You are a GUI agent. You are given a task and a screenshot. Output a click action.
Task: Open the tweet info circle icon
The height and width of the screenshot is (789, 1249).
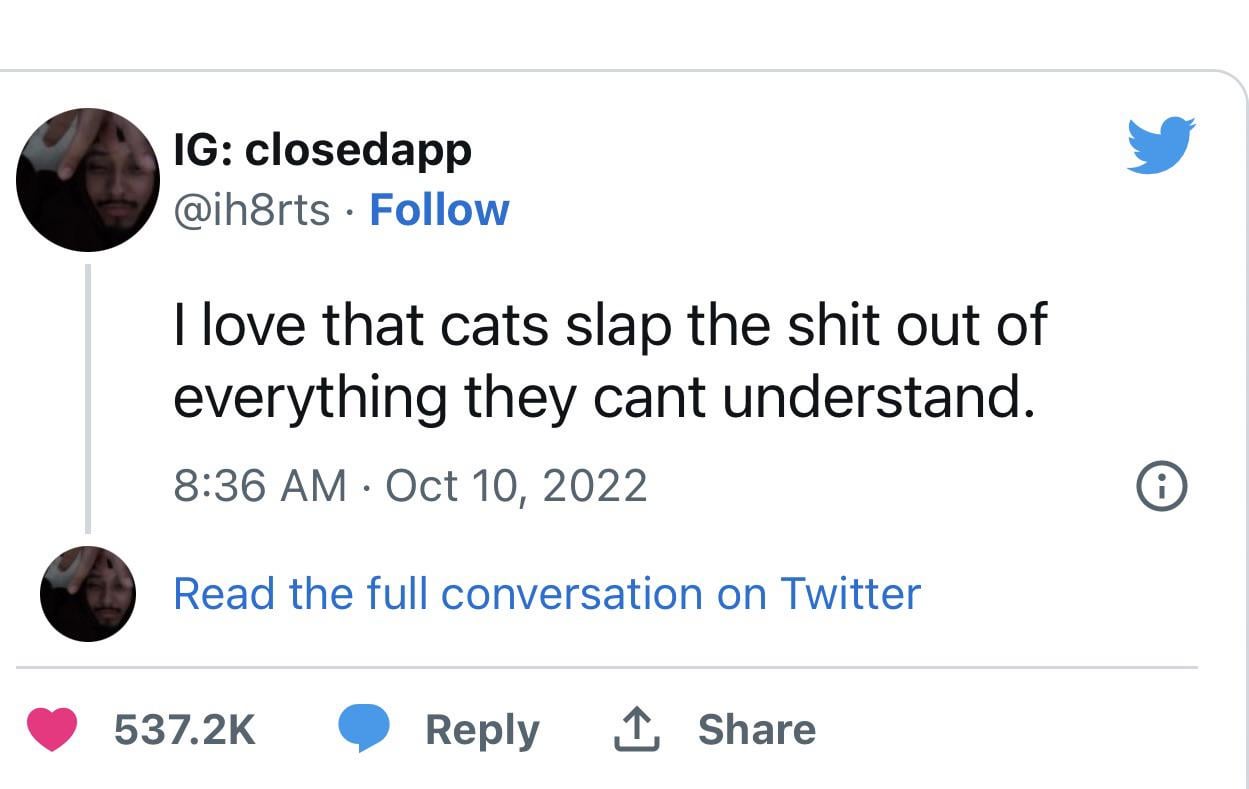pyautogui.click(x=1163, y=487)
